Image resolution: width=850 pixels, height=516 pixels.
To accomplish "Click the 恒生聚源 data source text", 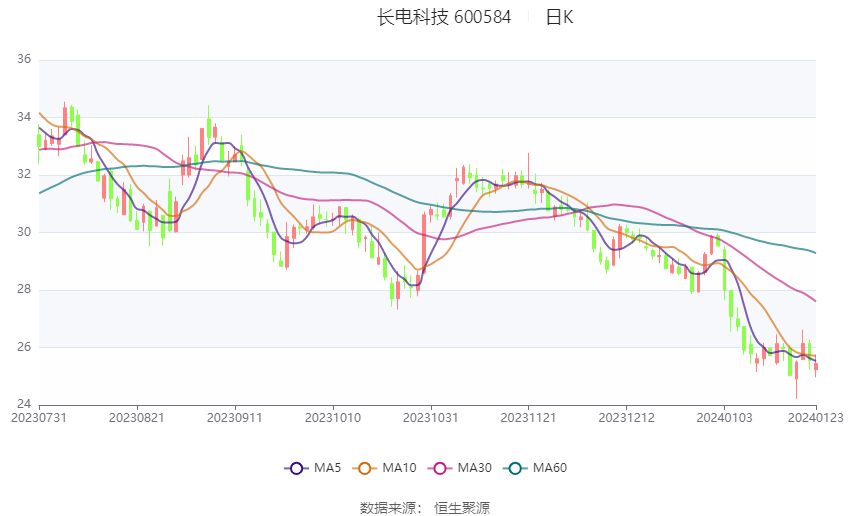I will point(462,508).
